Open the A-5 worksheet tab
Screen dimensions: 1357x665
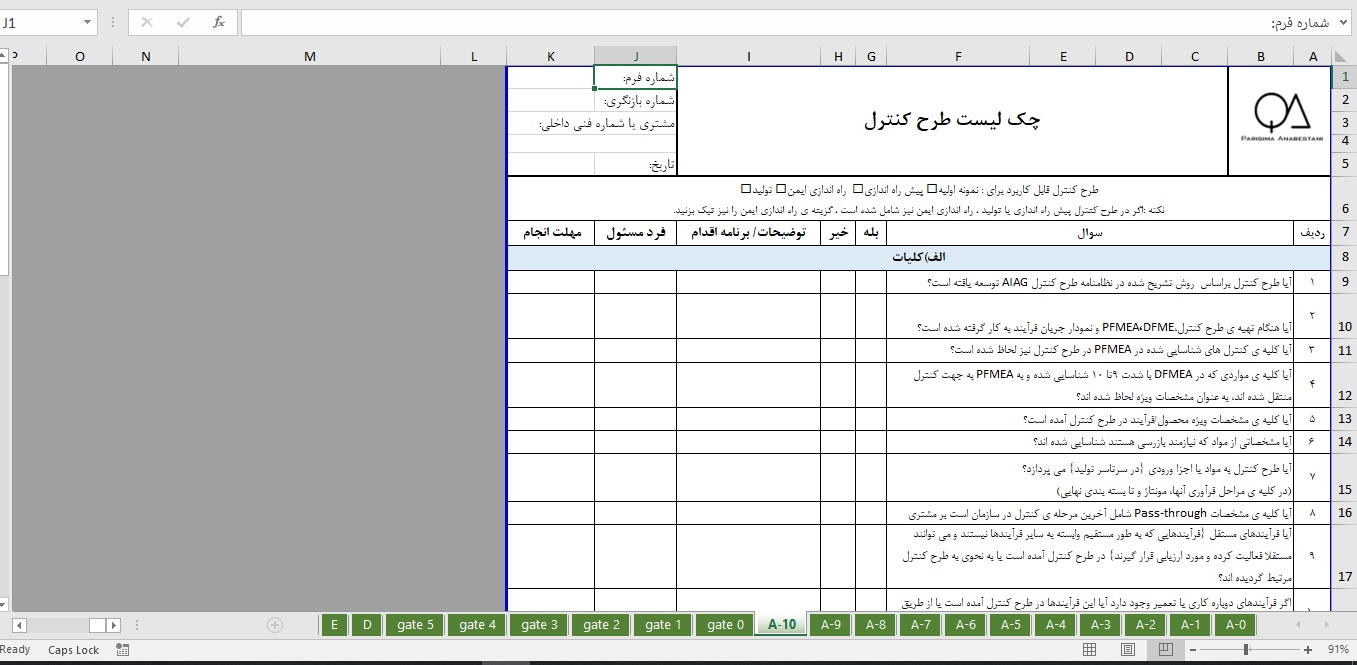[1010, 624]
